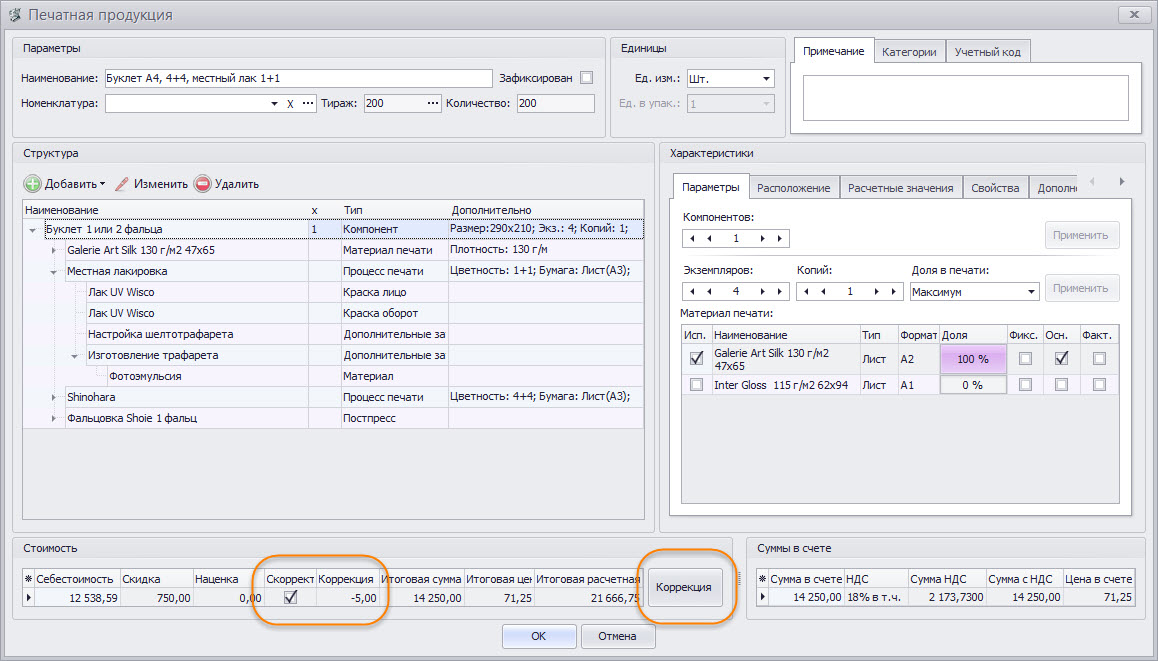
Task: Click Применить next to Компонентов
Action: coord(1081,236)
